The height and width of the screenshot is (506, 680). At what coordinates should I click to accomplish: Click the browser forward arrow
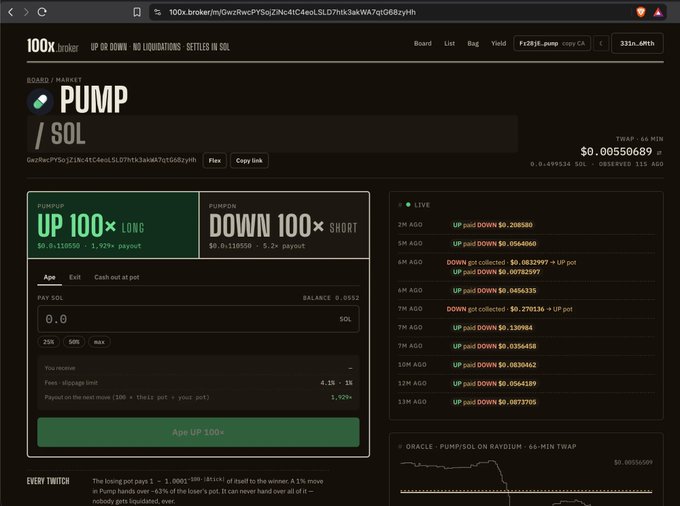click(26, 12)
